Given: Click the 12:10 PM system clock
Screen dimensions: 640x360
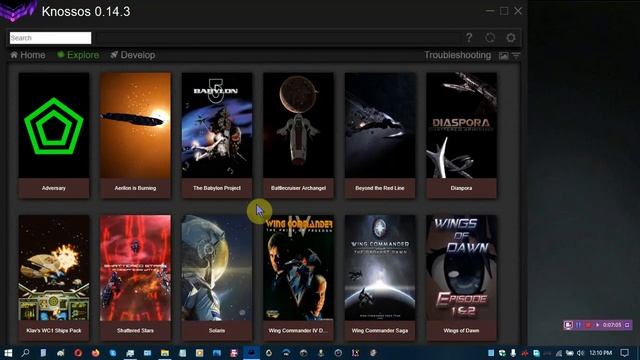Looking at the screenshot, I should [600, 353].
